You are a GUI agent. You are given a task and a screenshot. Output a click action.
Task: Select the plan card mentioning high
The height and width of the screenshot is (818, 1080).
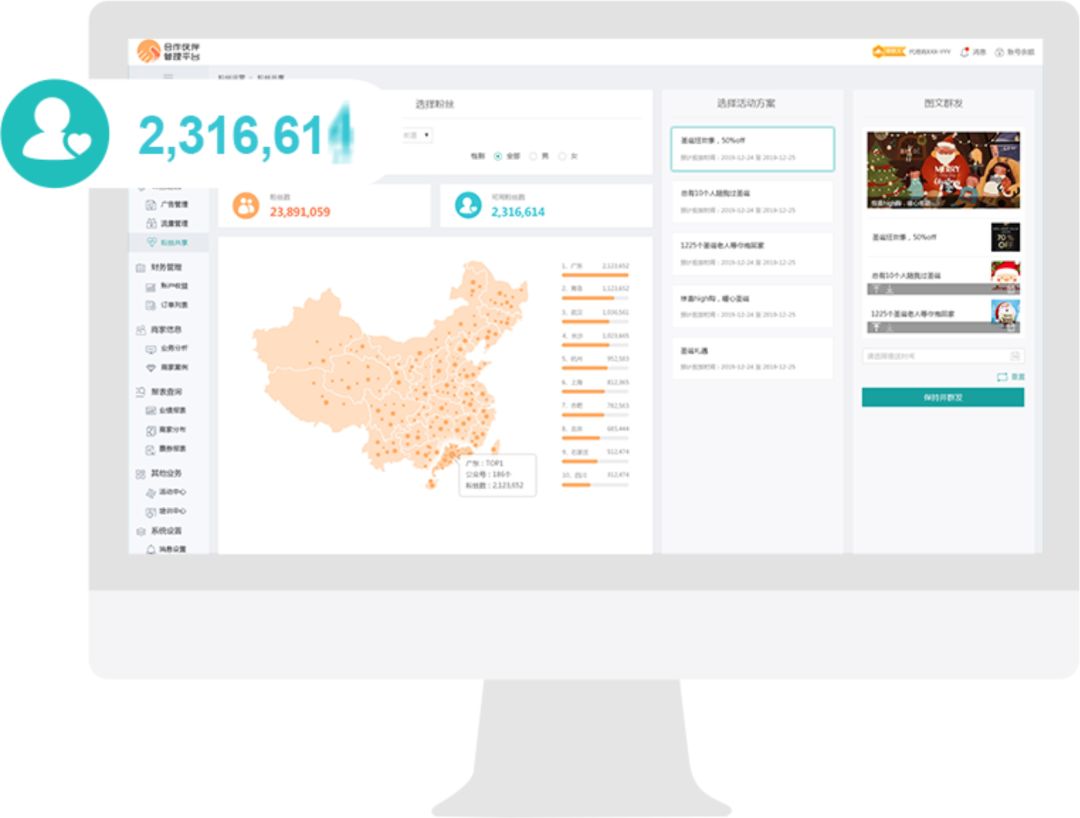point(752,306)
